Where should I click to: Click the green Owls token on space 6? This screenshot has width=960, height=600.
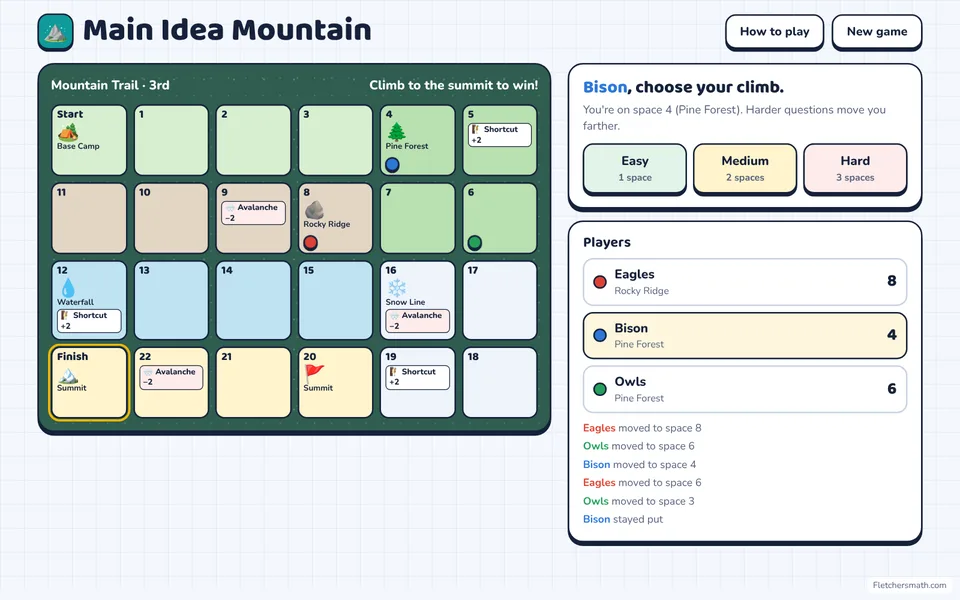pyautogui.click(x=474, y=242)
